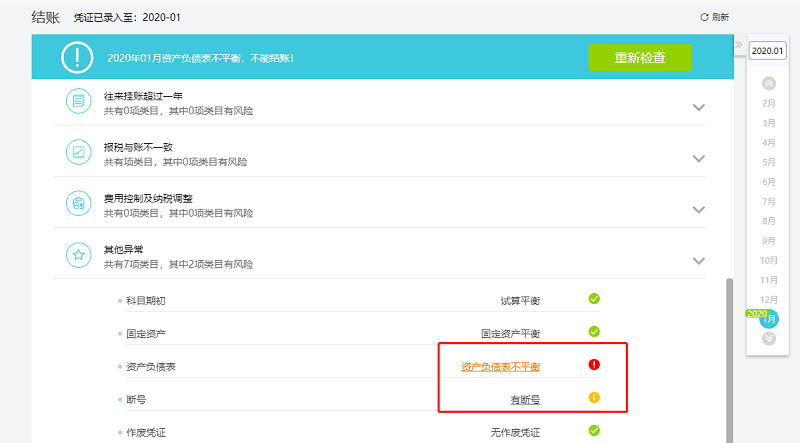Click the green check icon for 科目期初
The width and height of the screenshot is (800, 443).
pos(594,298)
